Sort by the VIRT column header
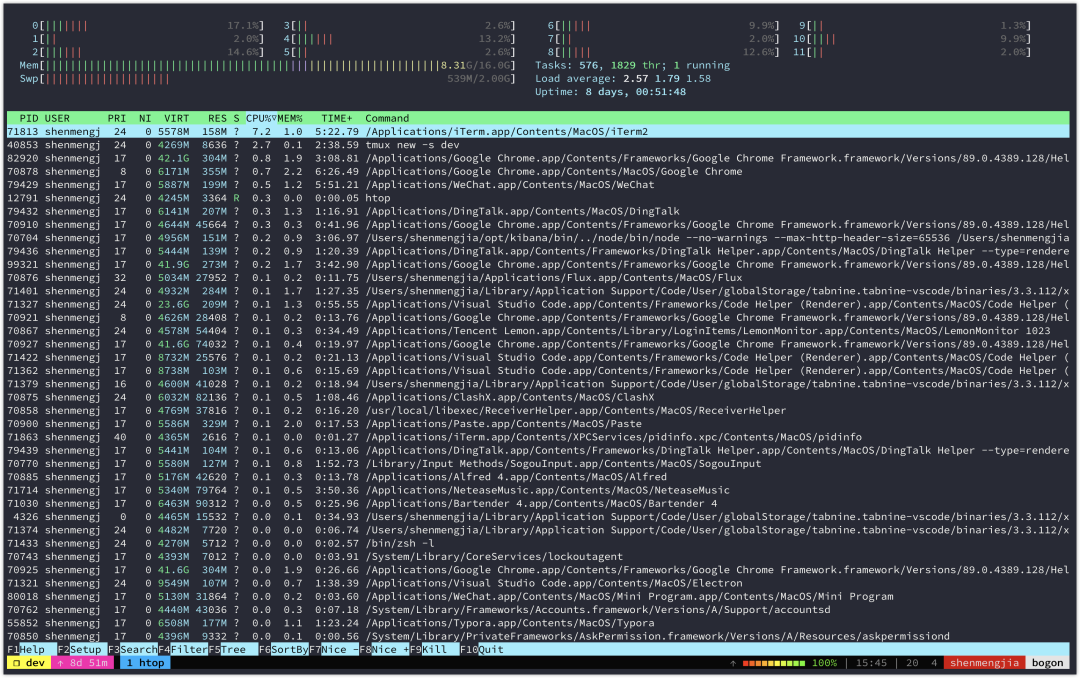The image size is (1080, 678). tap(176, 119)
